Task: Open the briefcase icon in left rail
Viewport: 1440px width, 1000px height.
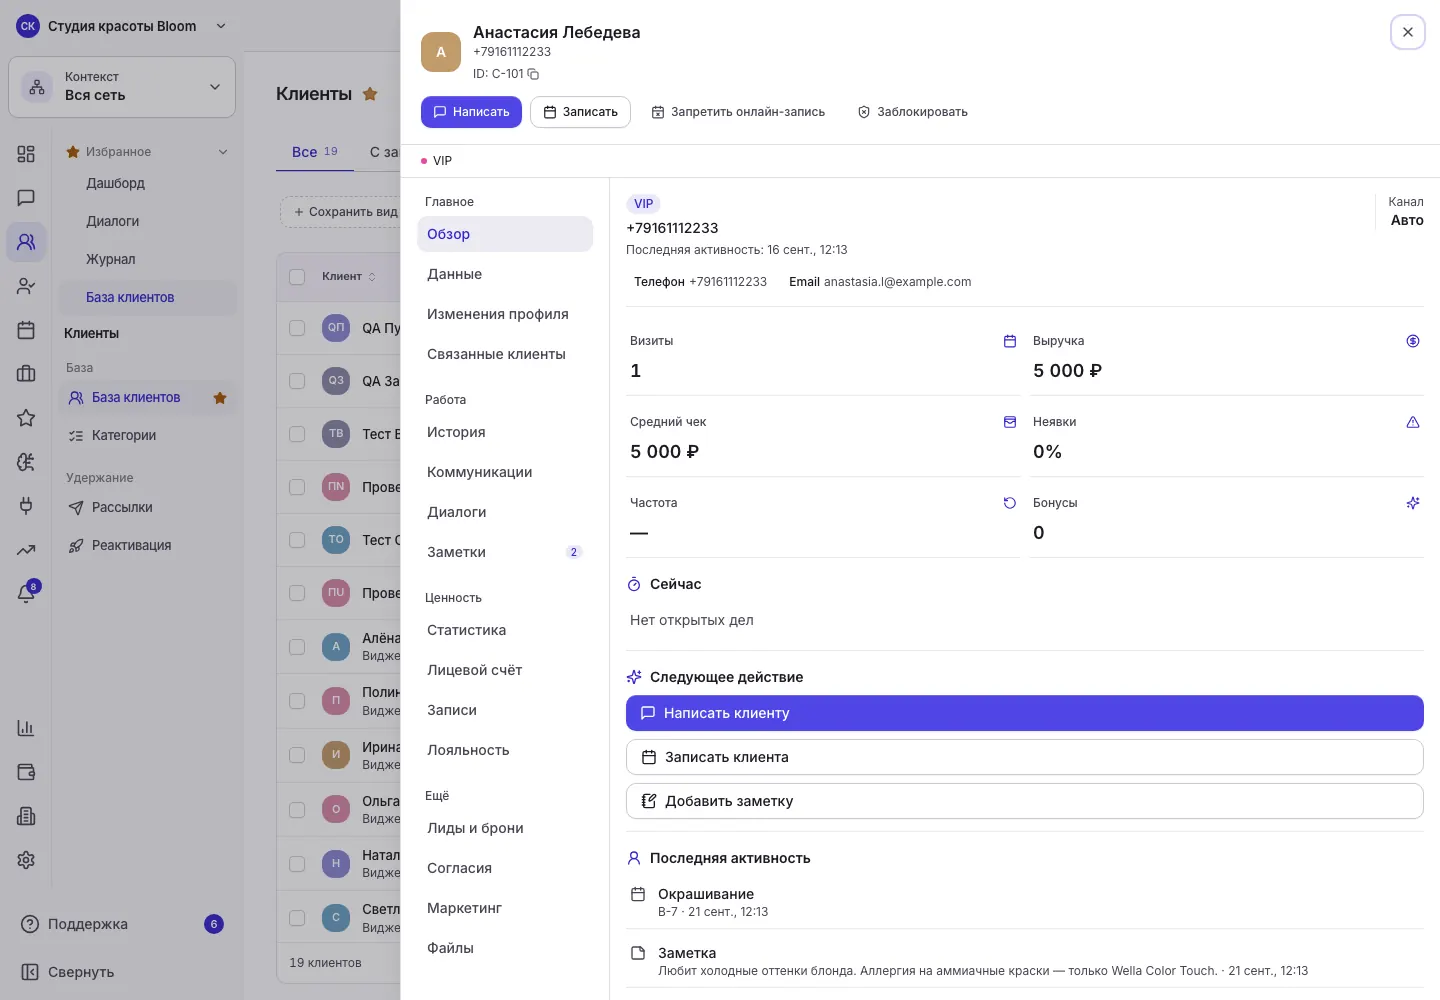Action: [x=26, y=374]
